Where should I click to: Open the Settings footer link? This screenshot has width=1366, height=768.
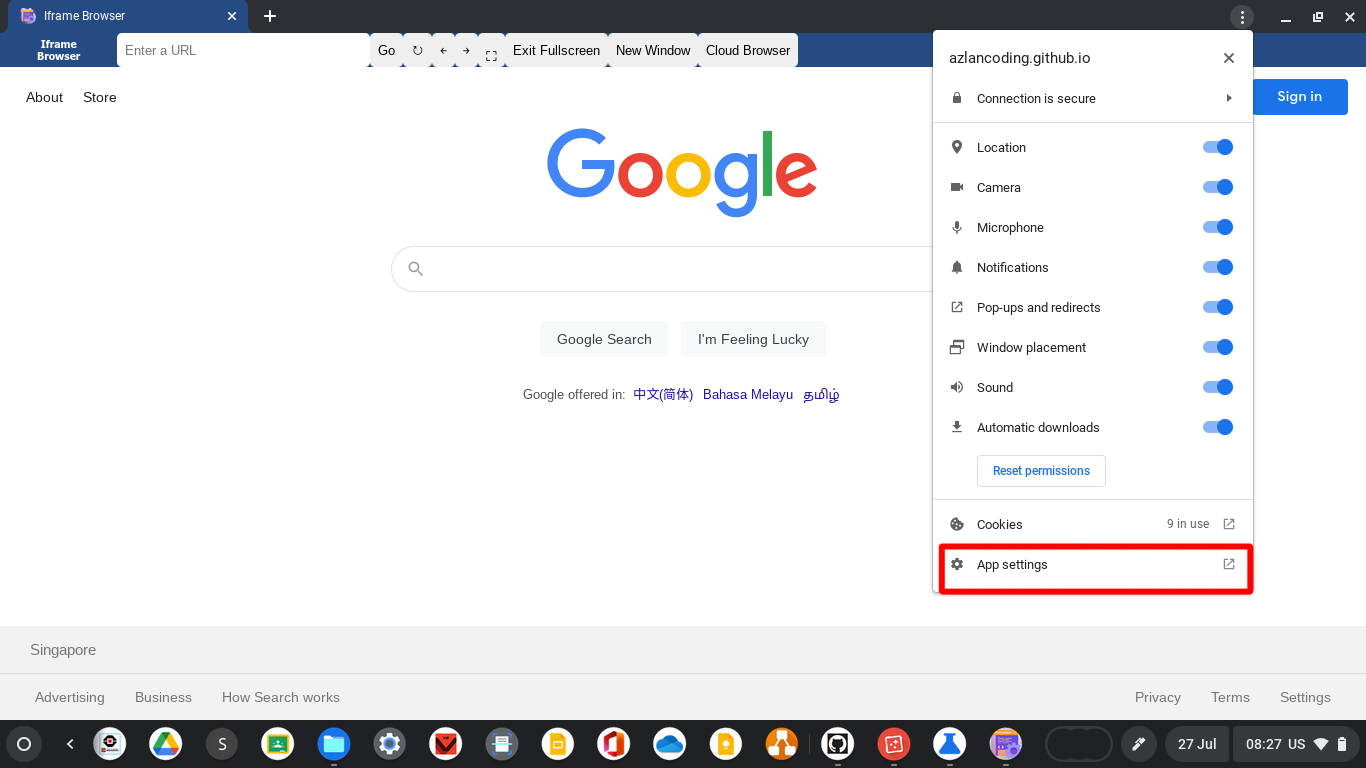[x=1305, y=697]
